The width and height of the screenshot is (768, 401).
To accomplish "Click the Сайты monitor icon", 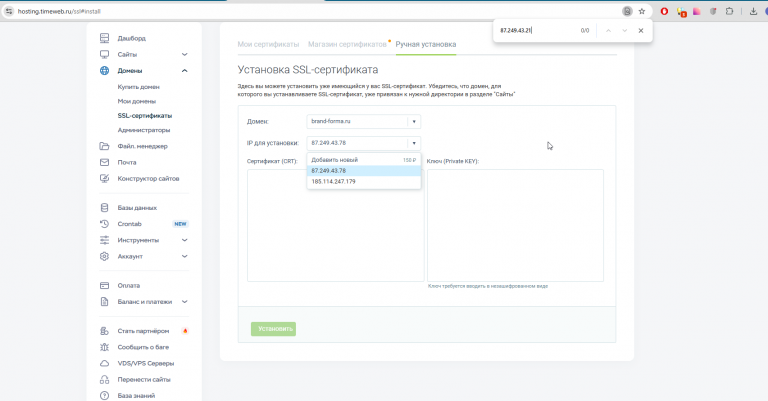I will 104,54.
